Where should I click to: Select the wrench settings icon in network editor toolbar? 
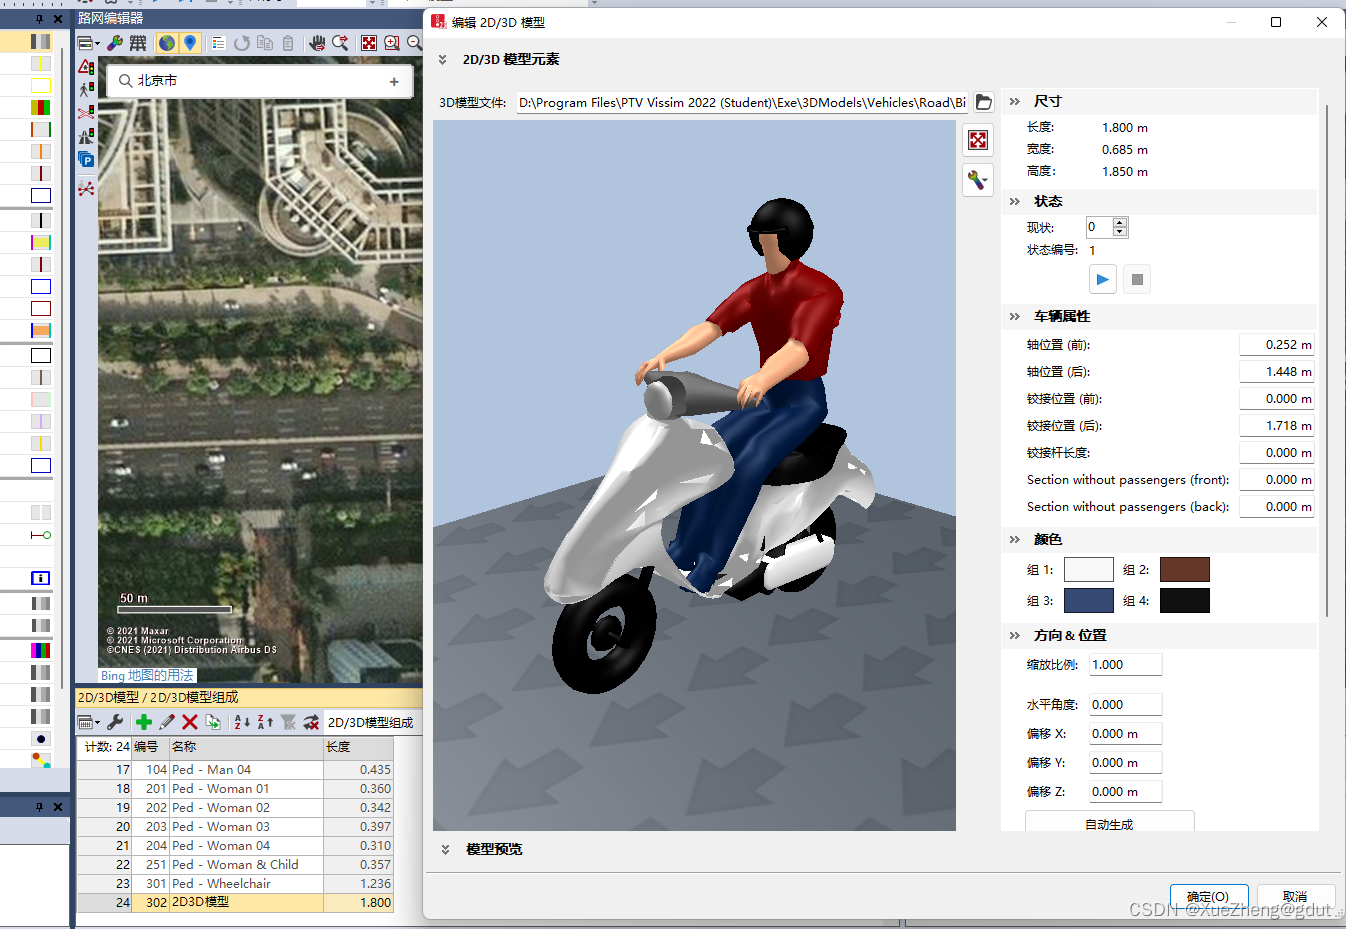coord(116,43)
